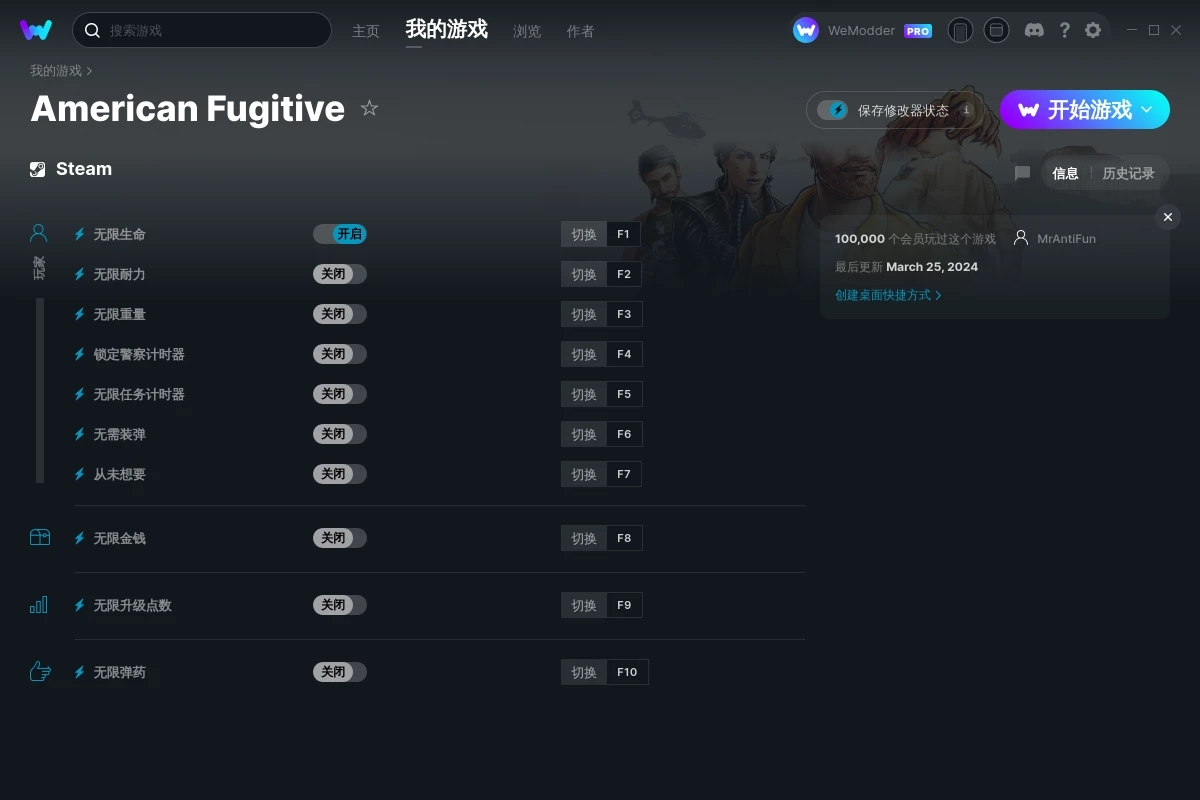Open the 历史记录 tab
The image size is (1200, 800).
(1128, 173)
